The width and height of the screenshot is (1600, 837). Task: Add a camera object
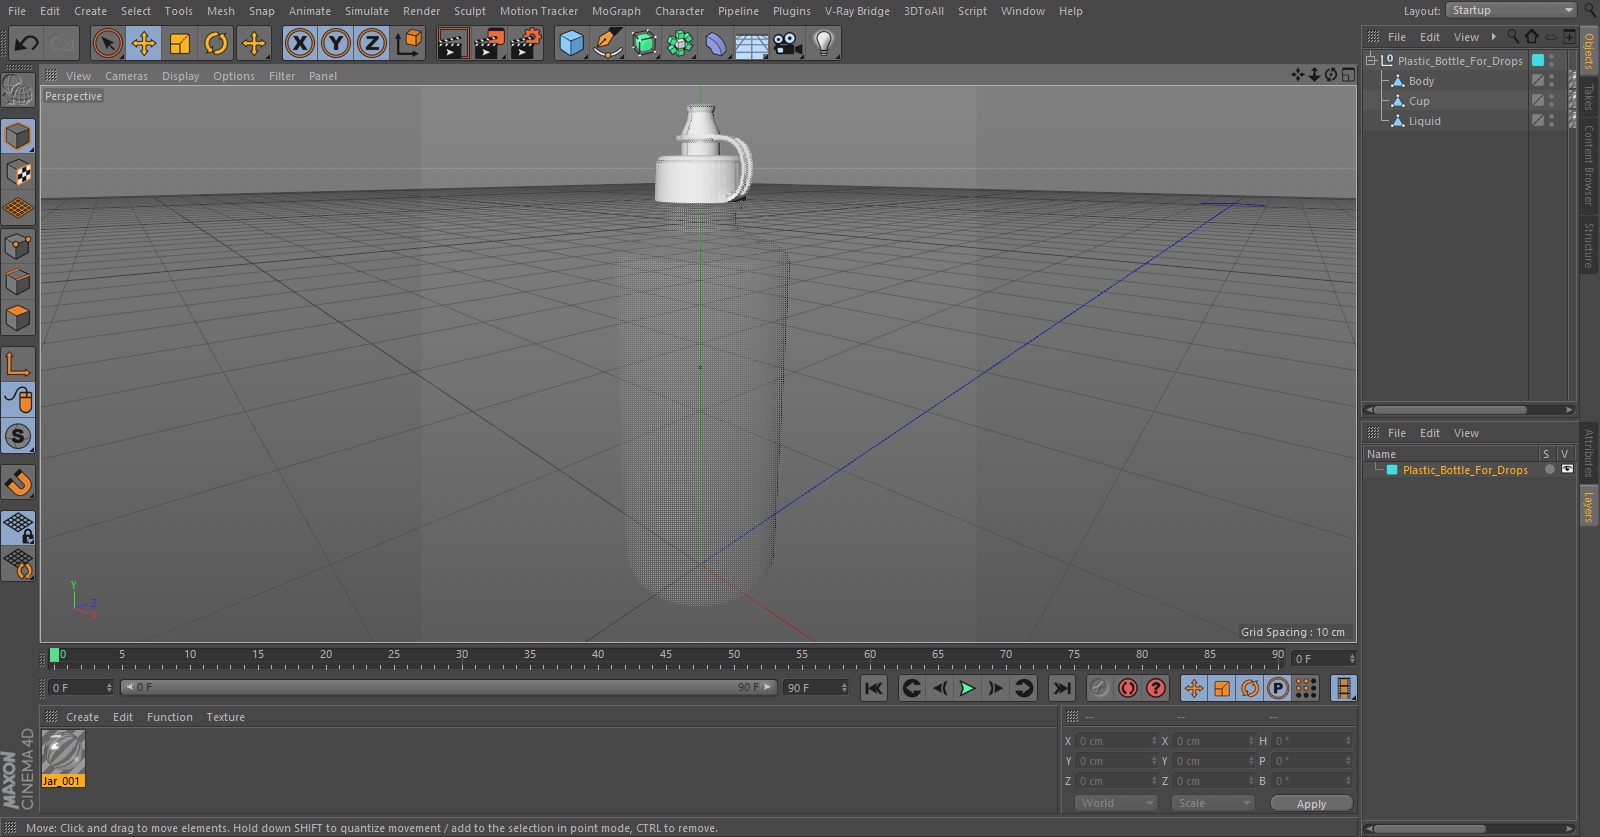pyautogui.click(x=788, y=43)
